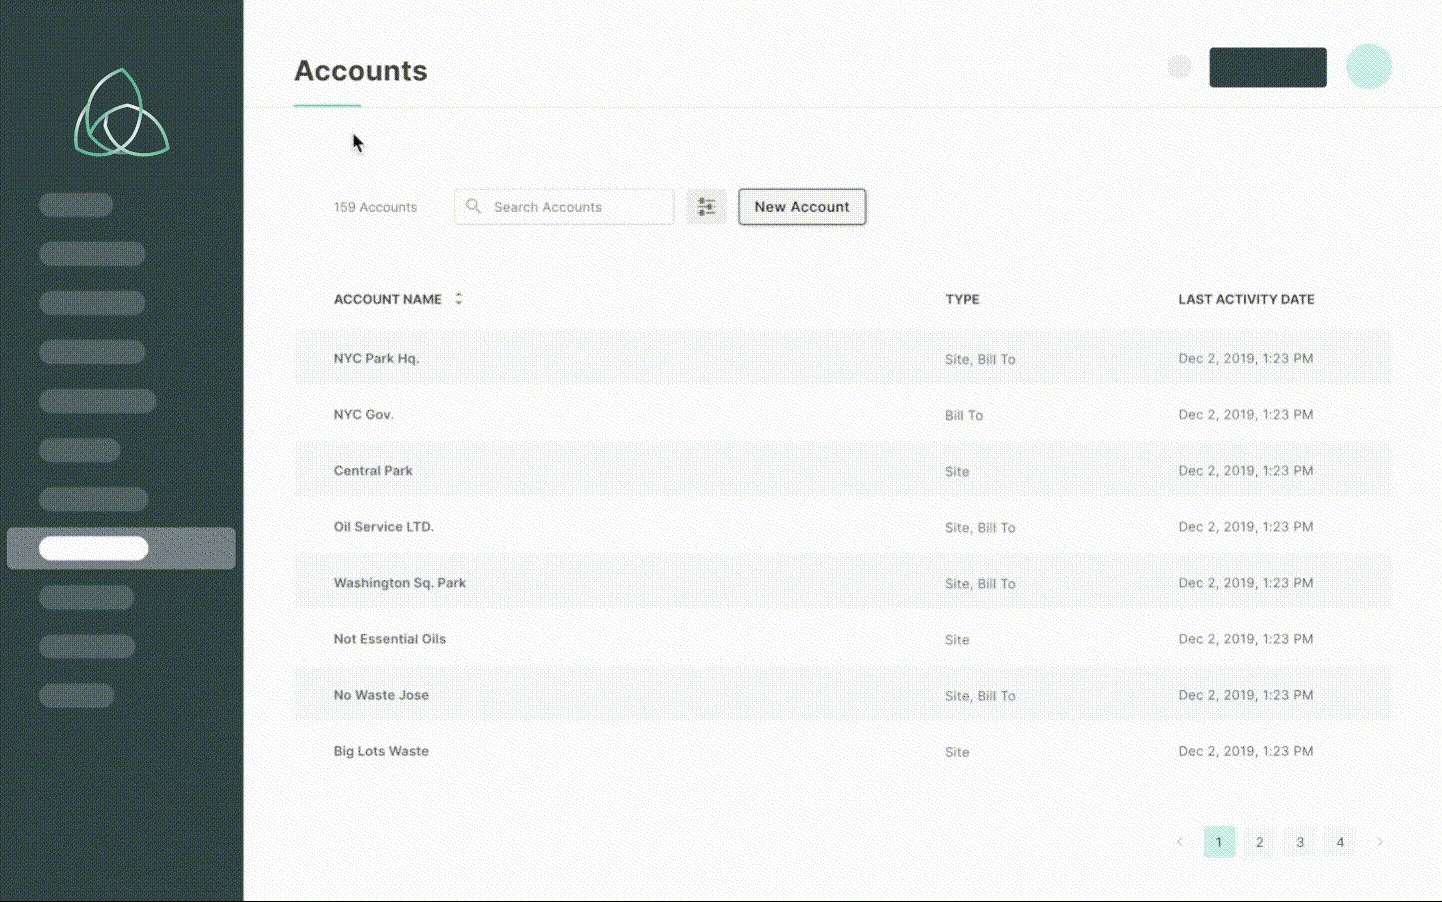The height and width of the screenshot is (902, 1442).
Task: Click Bill To type of NYC Gov.
Action: [x=964, y=415]
